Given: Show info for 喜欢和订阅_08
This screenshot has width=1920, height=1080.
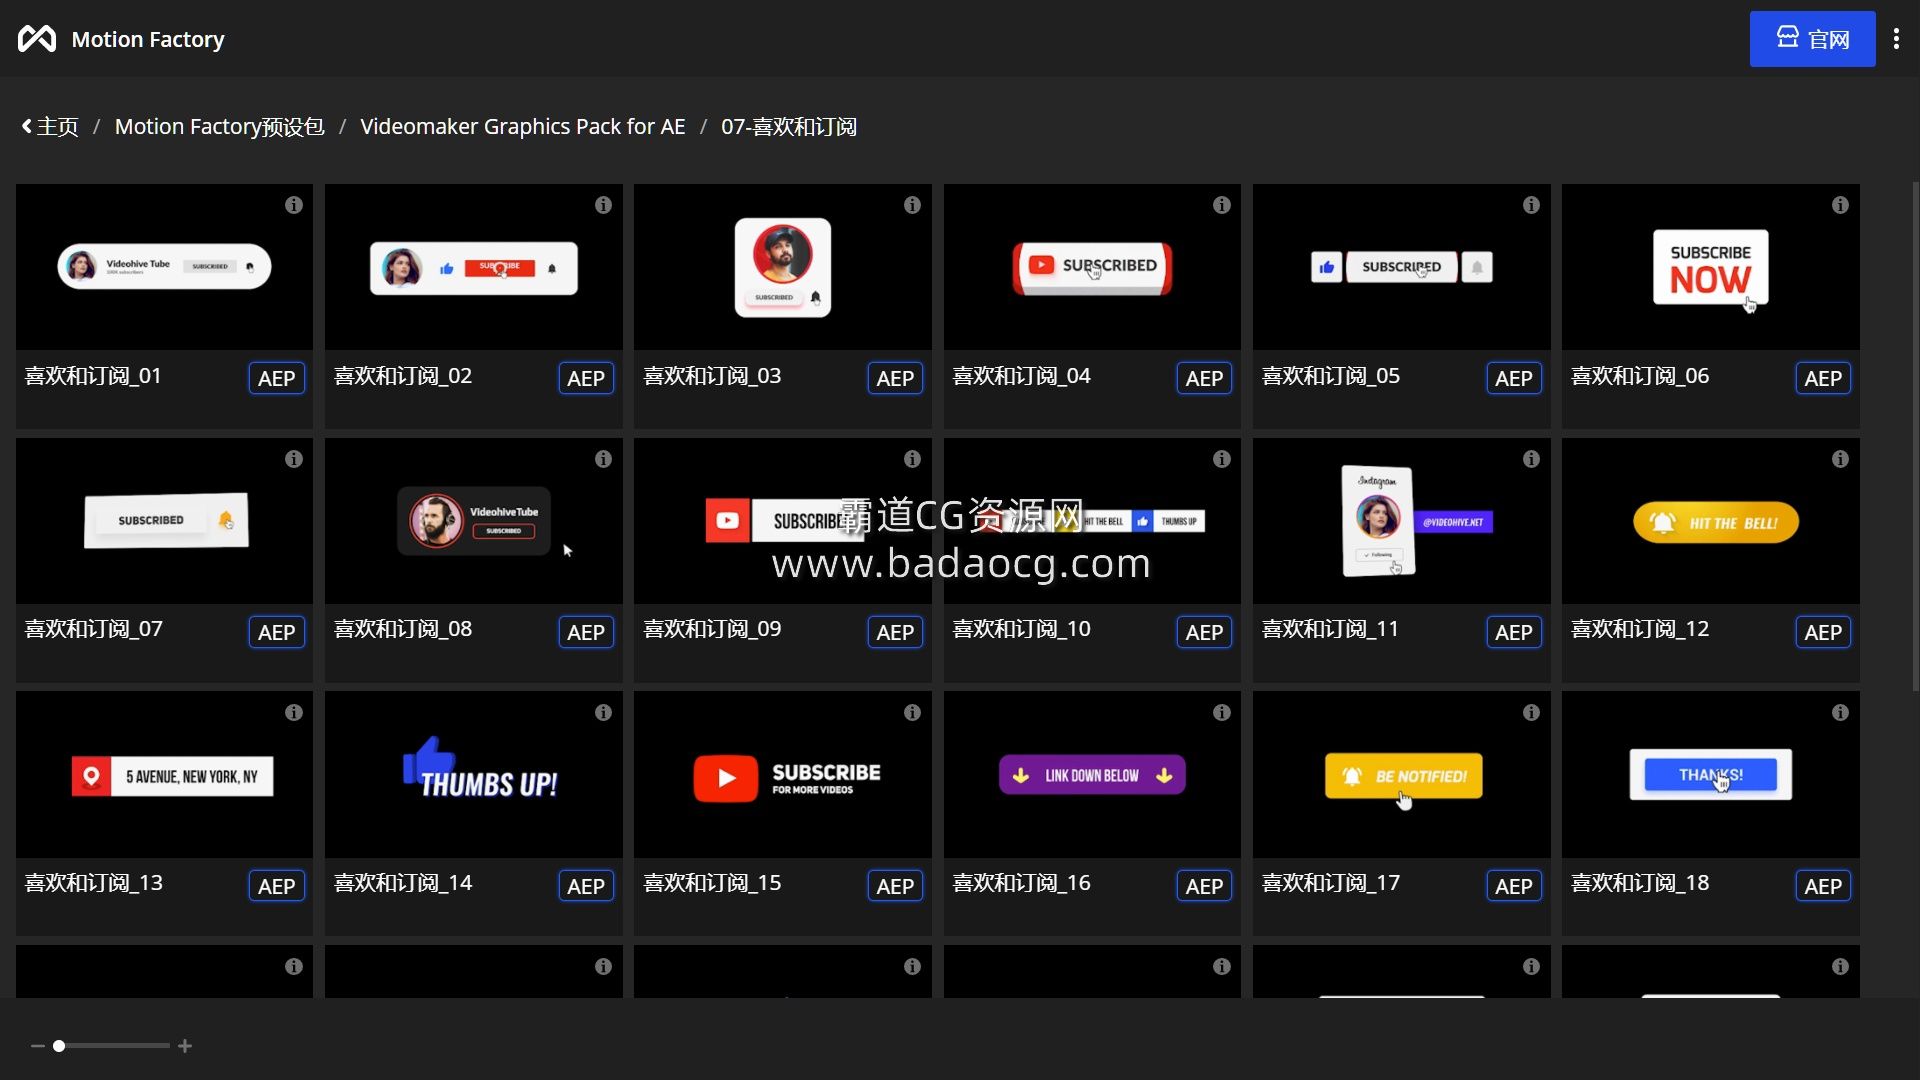Looking at the screenshot, I should coord(603,459).
